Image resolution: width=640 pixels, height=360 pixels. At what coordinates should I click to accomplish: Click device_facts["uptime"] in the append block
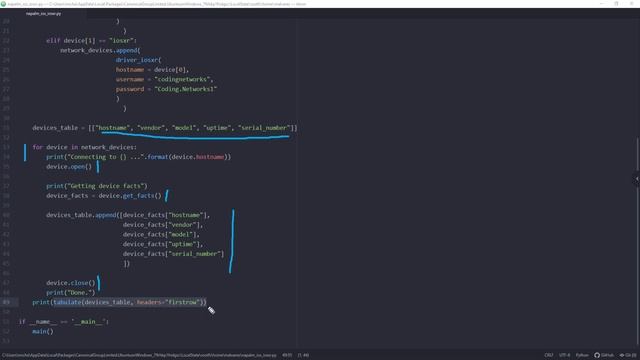[163, 244]
